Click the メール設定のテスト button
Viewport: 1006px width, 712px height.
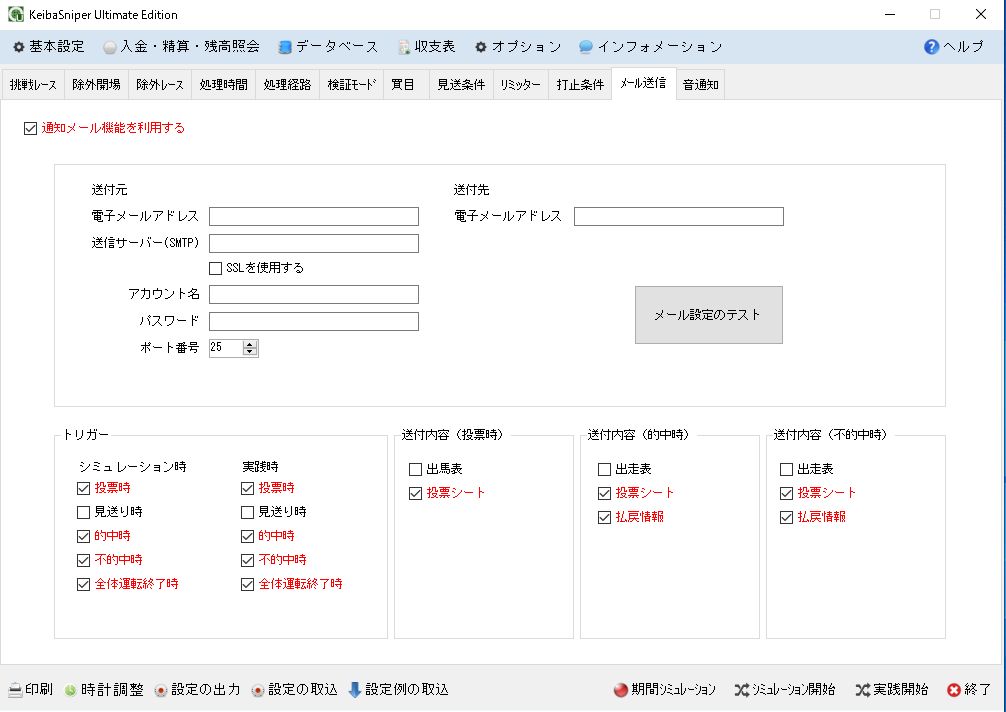(708, 315)
